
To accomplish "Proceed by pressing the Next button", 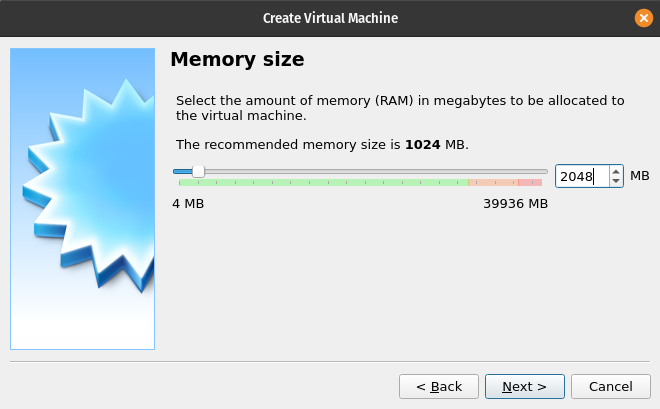I will pos(525,386).
